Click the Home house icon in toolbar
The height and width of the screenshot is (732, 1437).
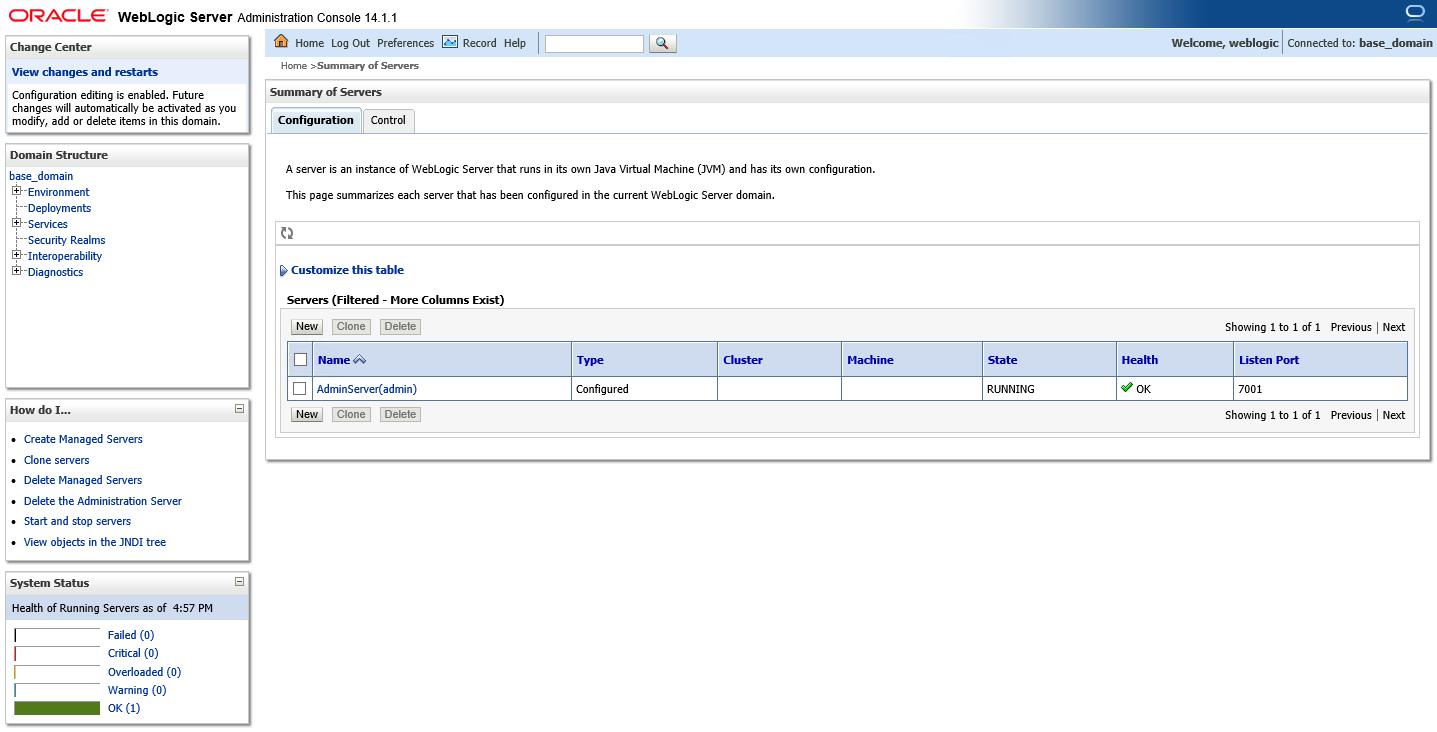(x=281, y=42)
